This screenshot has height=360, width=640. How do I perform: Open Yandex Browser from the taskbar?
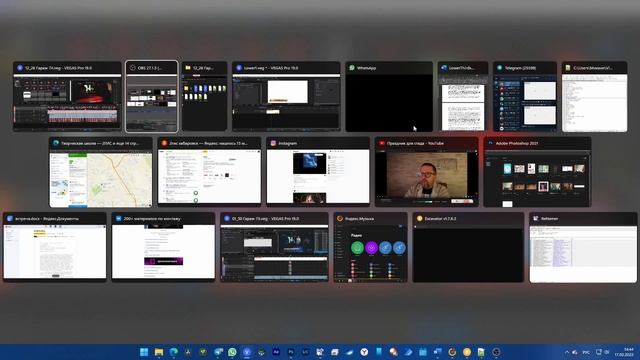pyautogui.click(x=364, y=352)
